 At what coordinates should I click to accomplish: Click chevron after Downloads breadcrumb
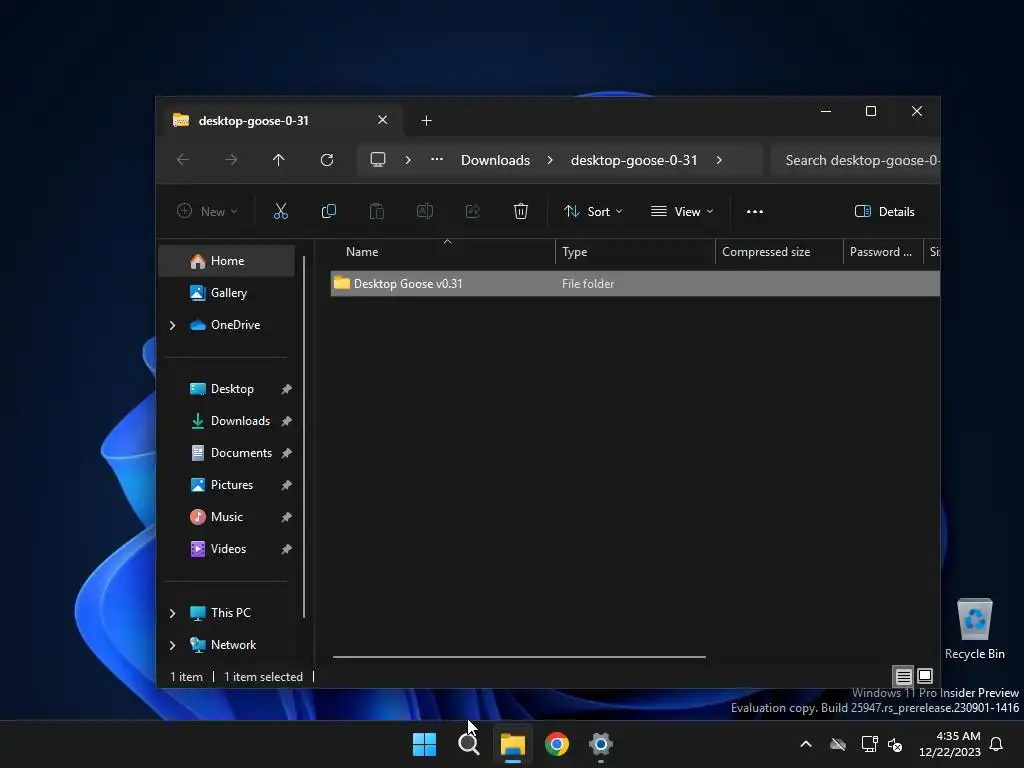point(550,160)
